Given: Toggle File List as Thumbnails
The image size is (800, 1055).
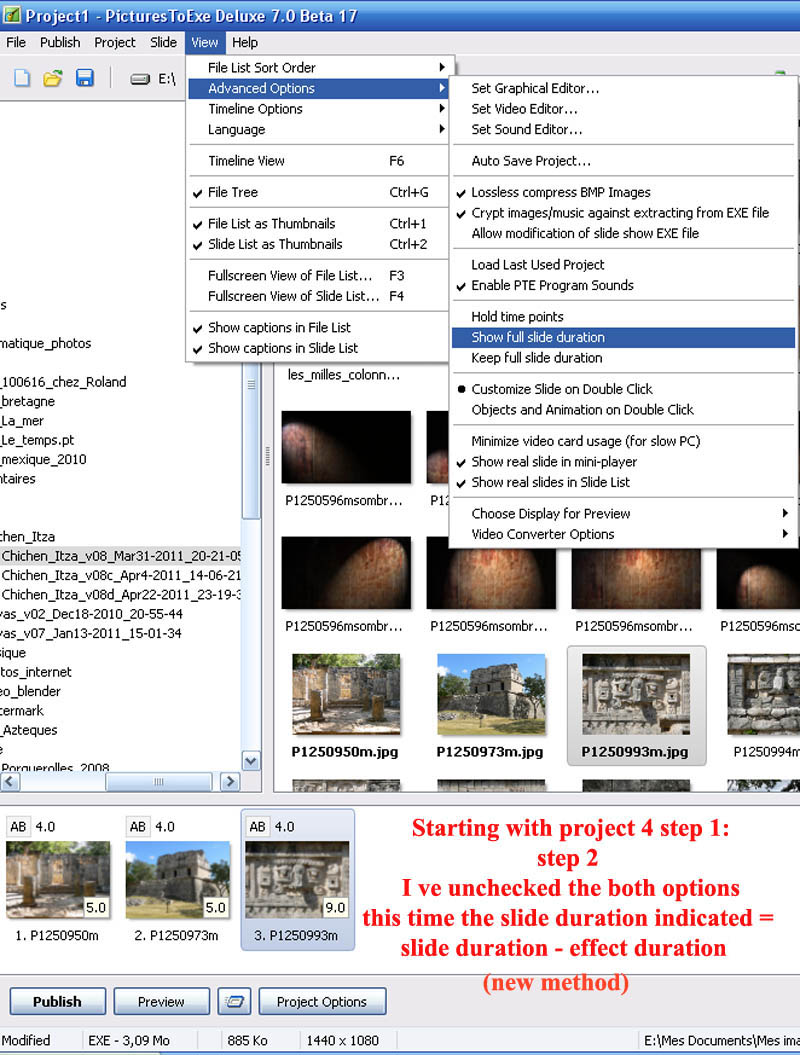Looking at the screenshot, I should [x=318, y=223].
